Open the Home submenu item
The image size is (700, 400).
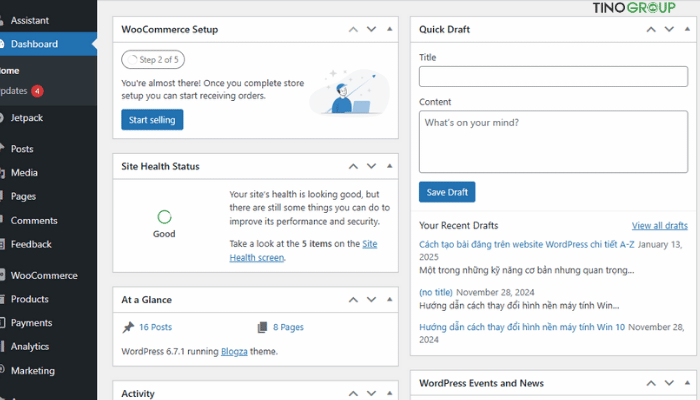[10, 71]
